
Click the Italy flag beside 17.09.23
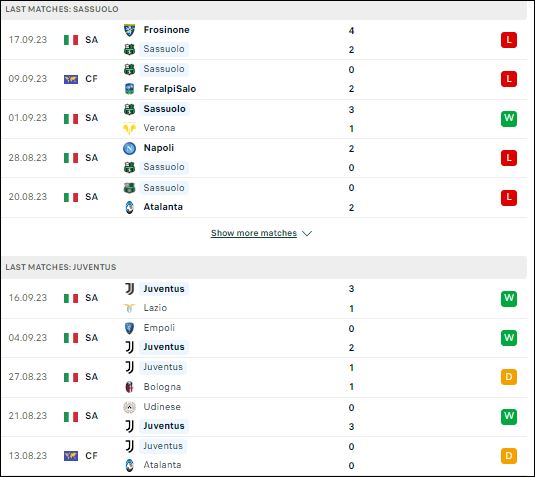[71, 40]
